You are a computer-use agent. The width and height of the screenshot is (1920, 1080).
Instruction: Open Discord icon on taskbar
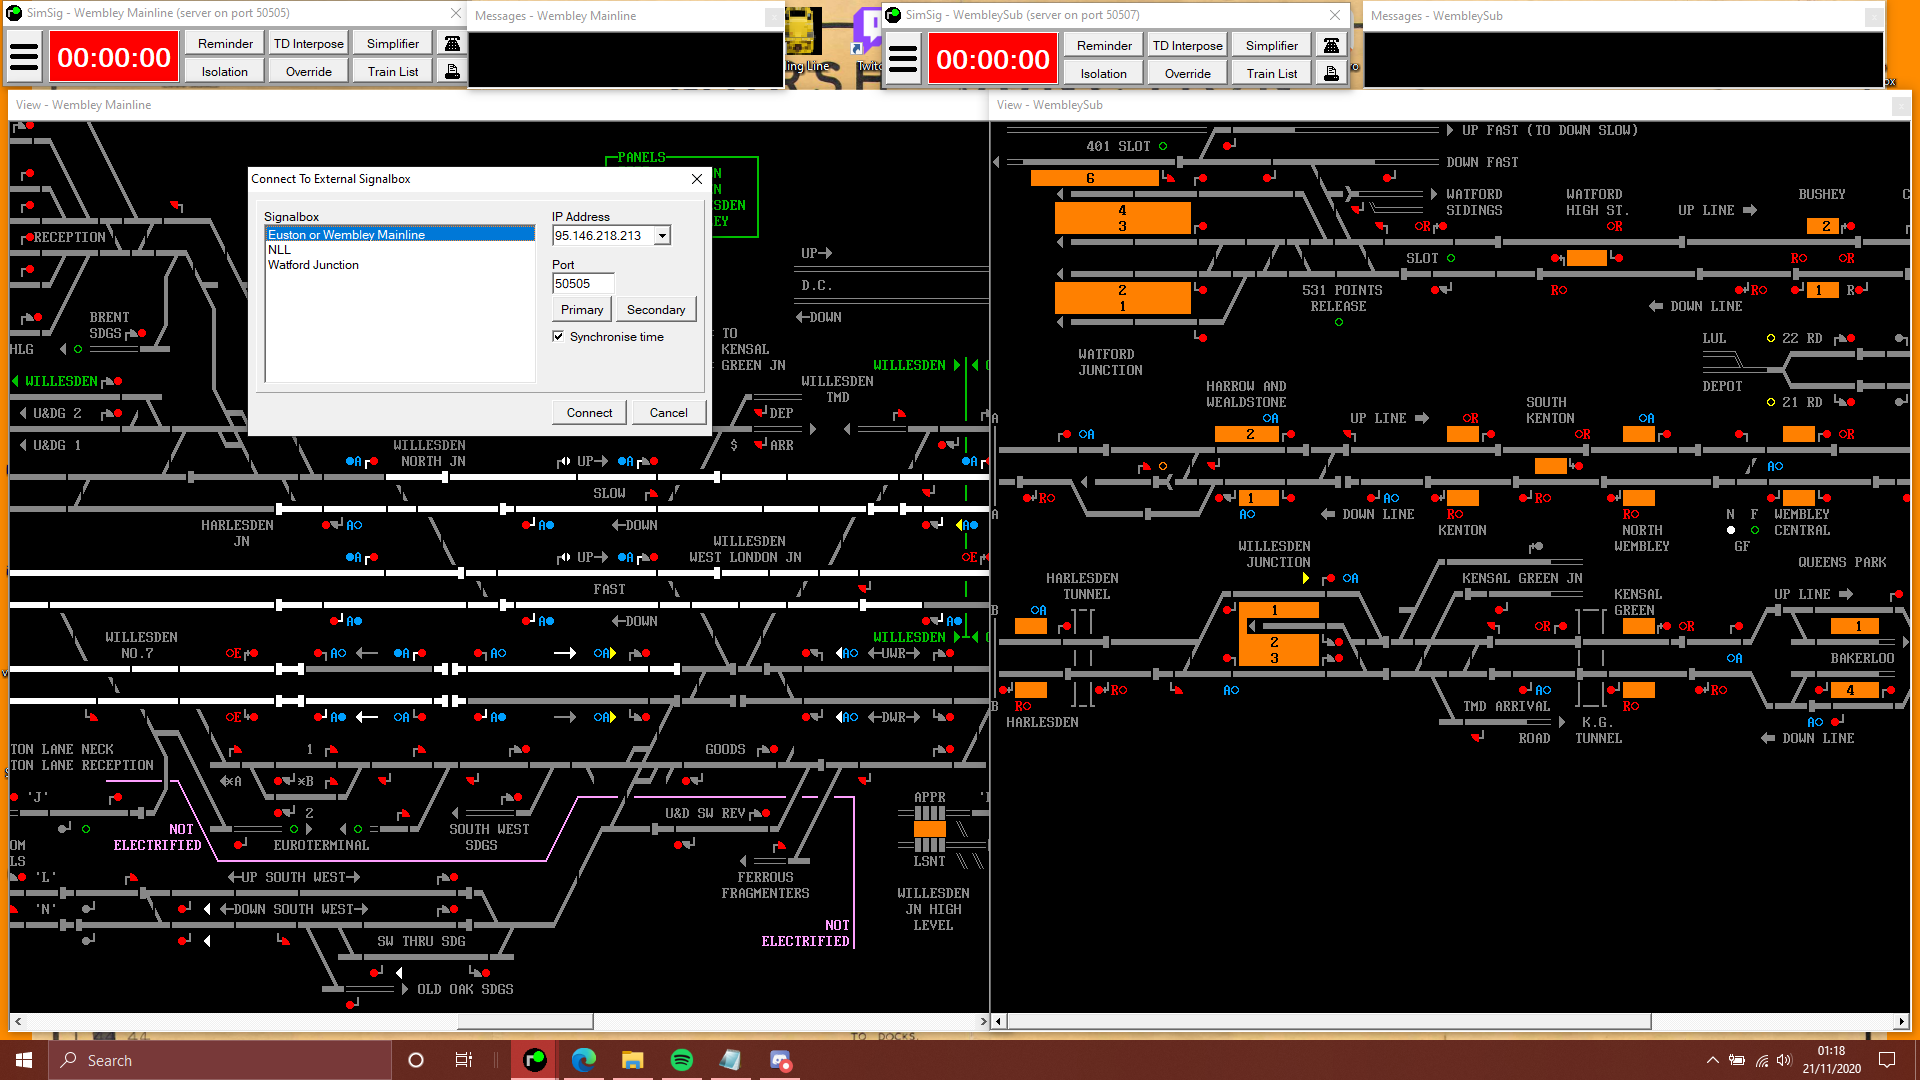(x=780, y=1060)
